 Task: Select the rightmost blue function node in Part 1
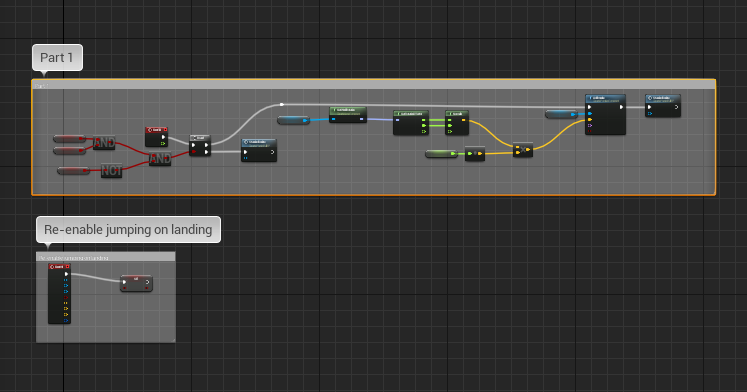[663, 106]
